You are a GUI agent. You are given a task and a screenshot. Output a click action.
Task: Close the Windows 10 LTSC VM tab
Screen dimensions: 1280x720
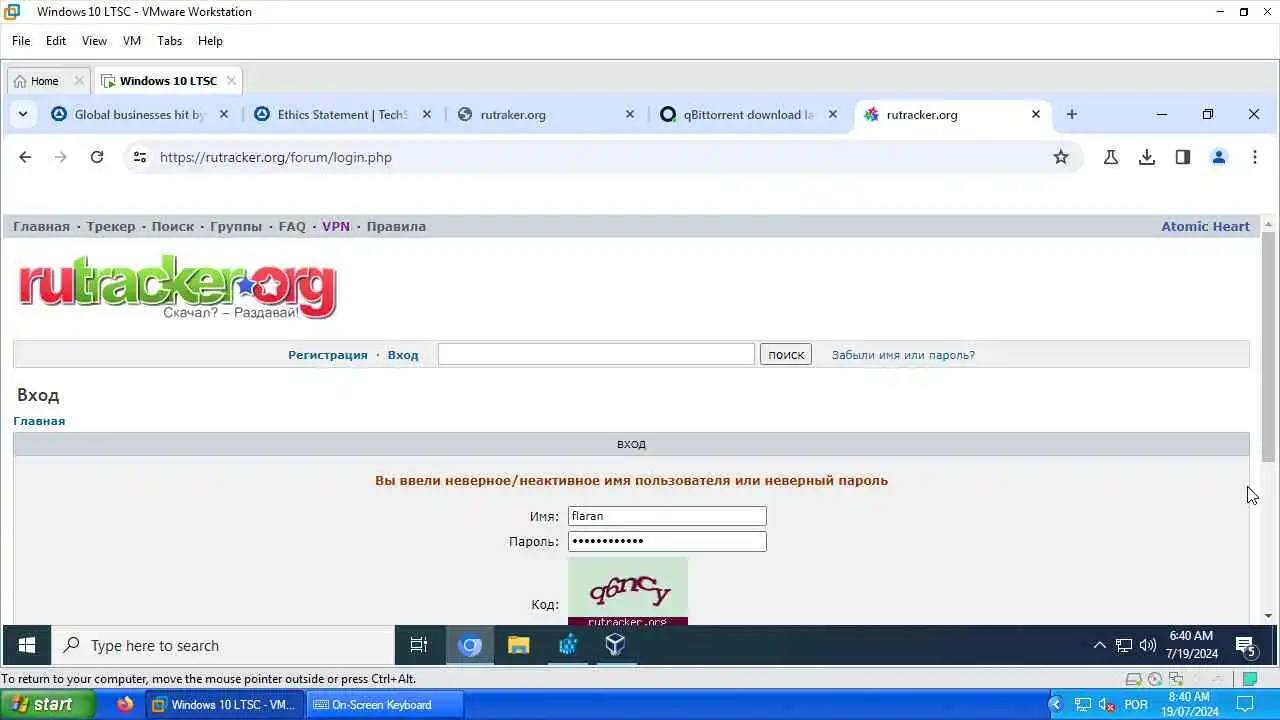tap(231, 81)
